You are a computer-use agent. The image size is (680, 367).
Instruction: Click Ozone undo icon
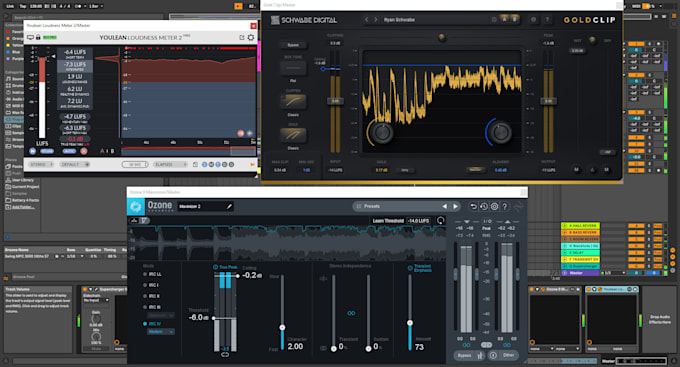tap(474, 206)
